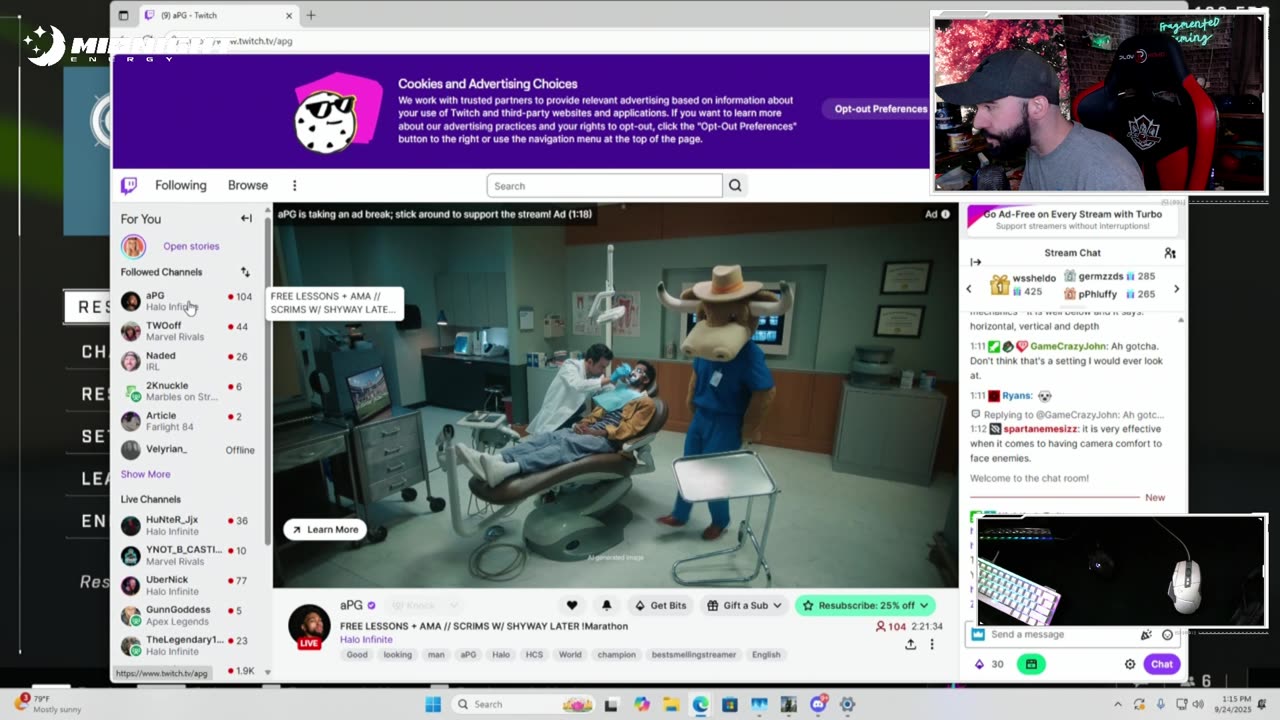
Task: Open the chat community users icon
Action: [1170, 253]
